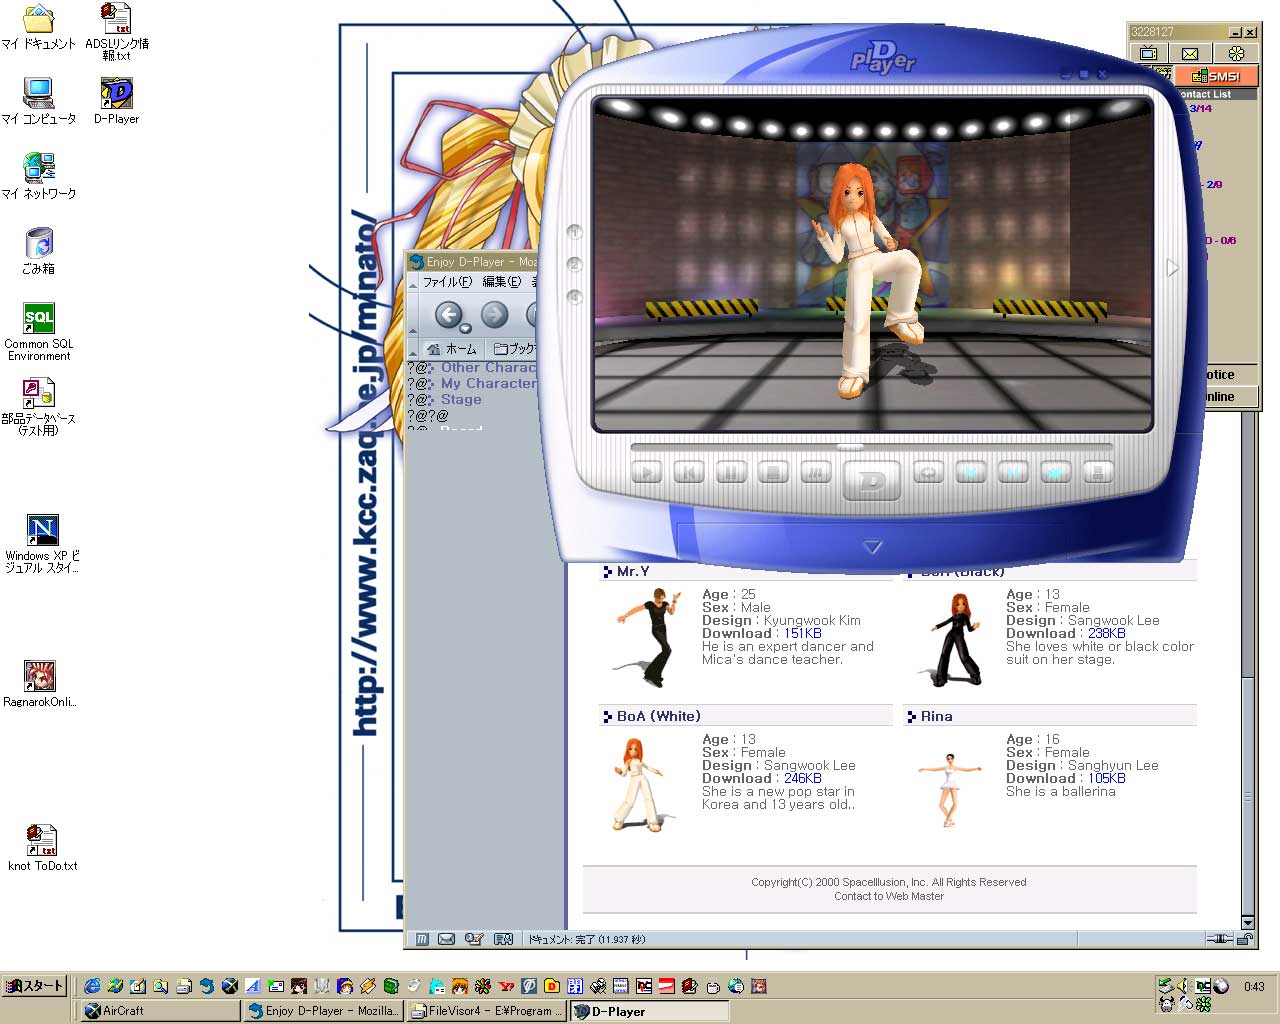Viewport: 1280px width, 1024px height.
Task: Select the ADSLリンク情報.txt desktop file
Action: (x=116, y=32)
